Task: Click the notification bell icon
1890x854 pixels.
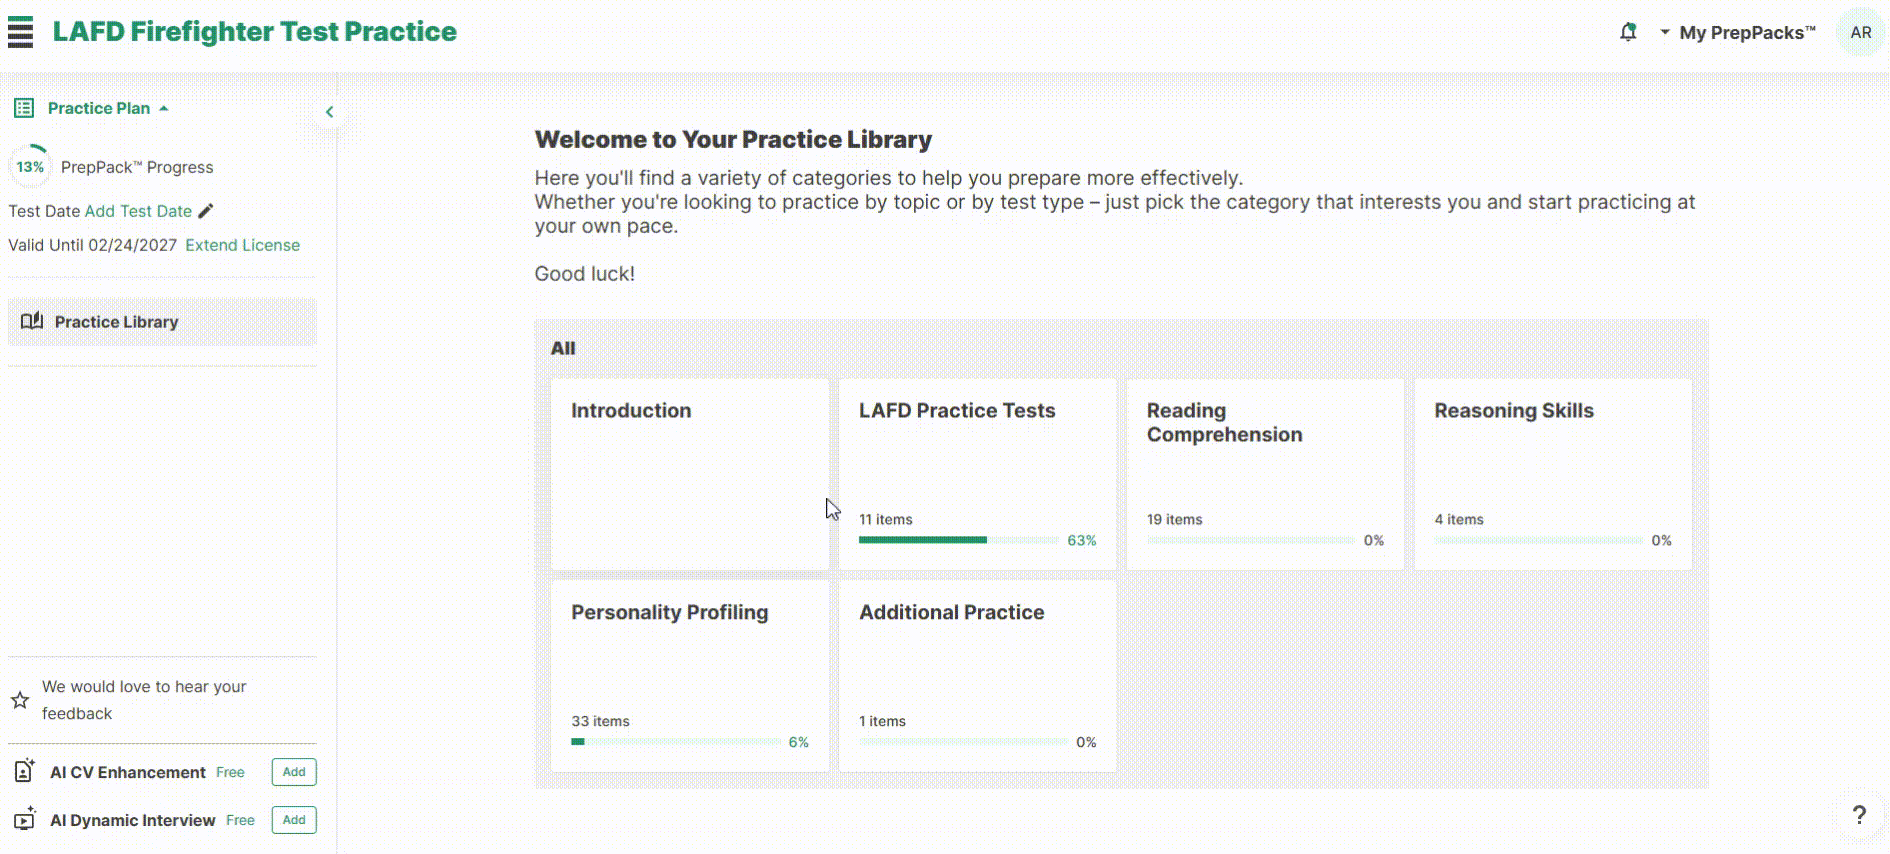Action: coord(1628,32)
